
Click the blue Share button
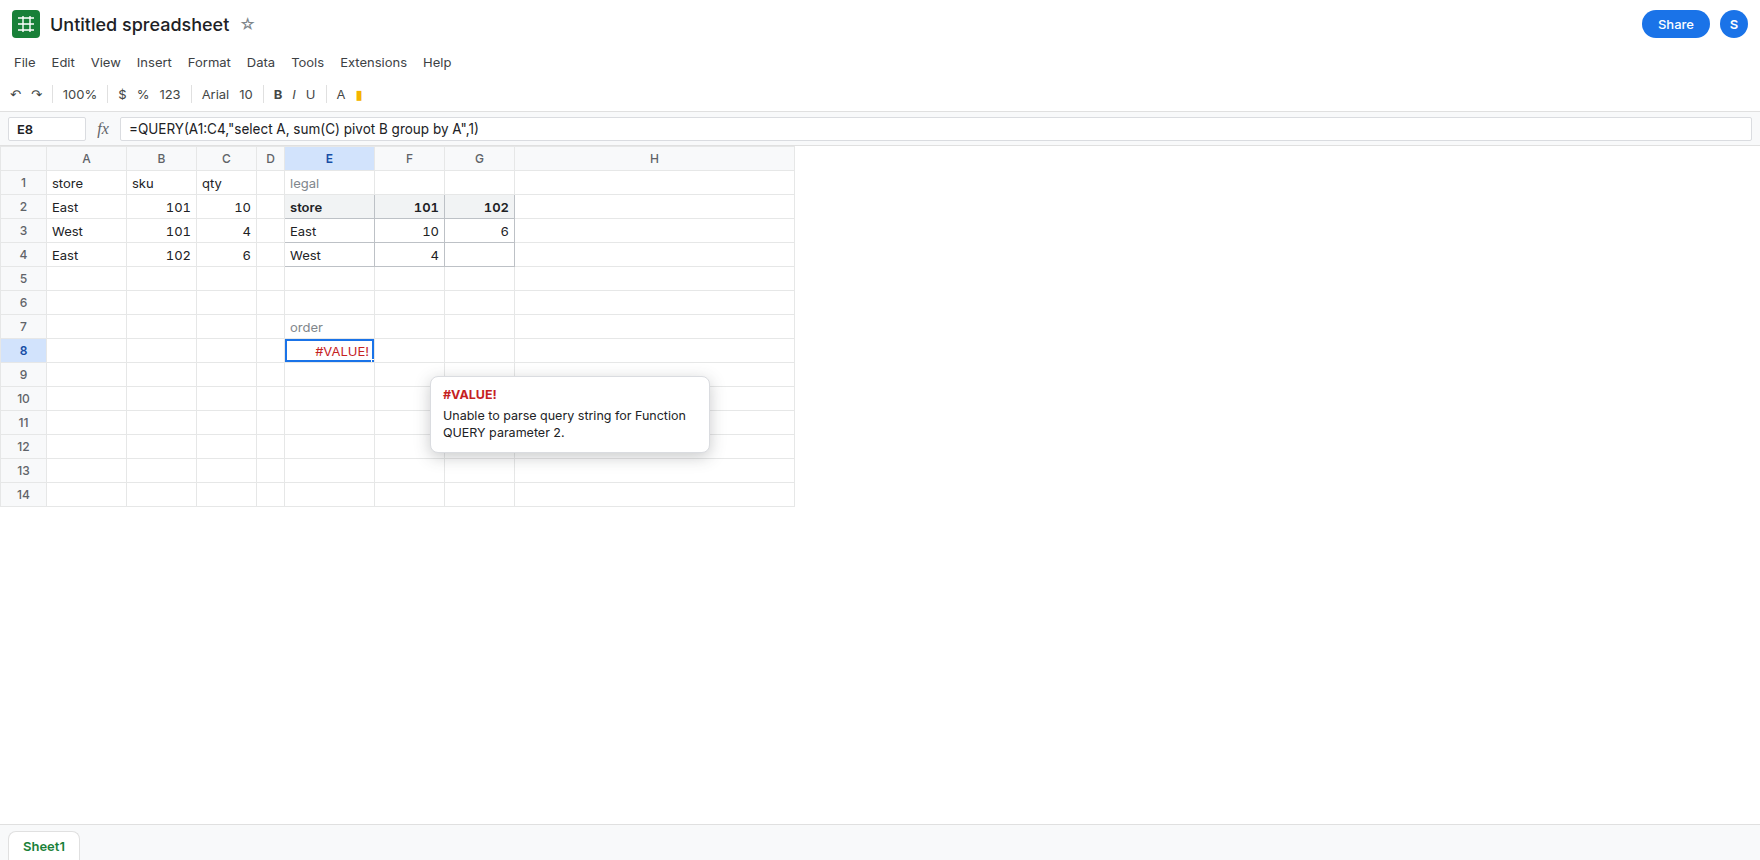(1676, 24)
